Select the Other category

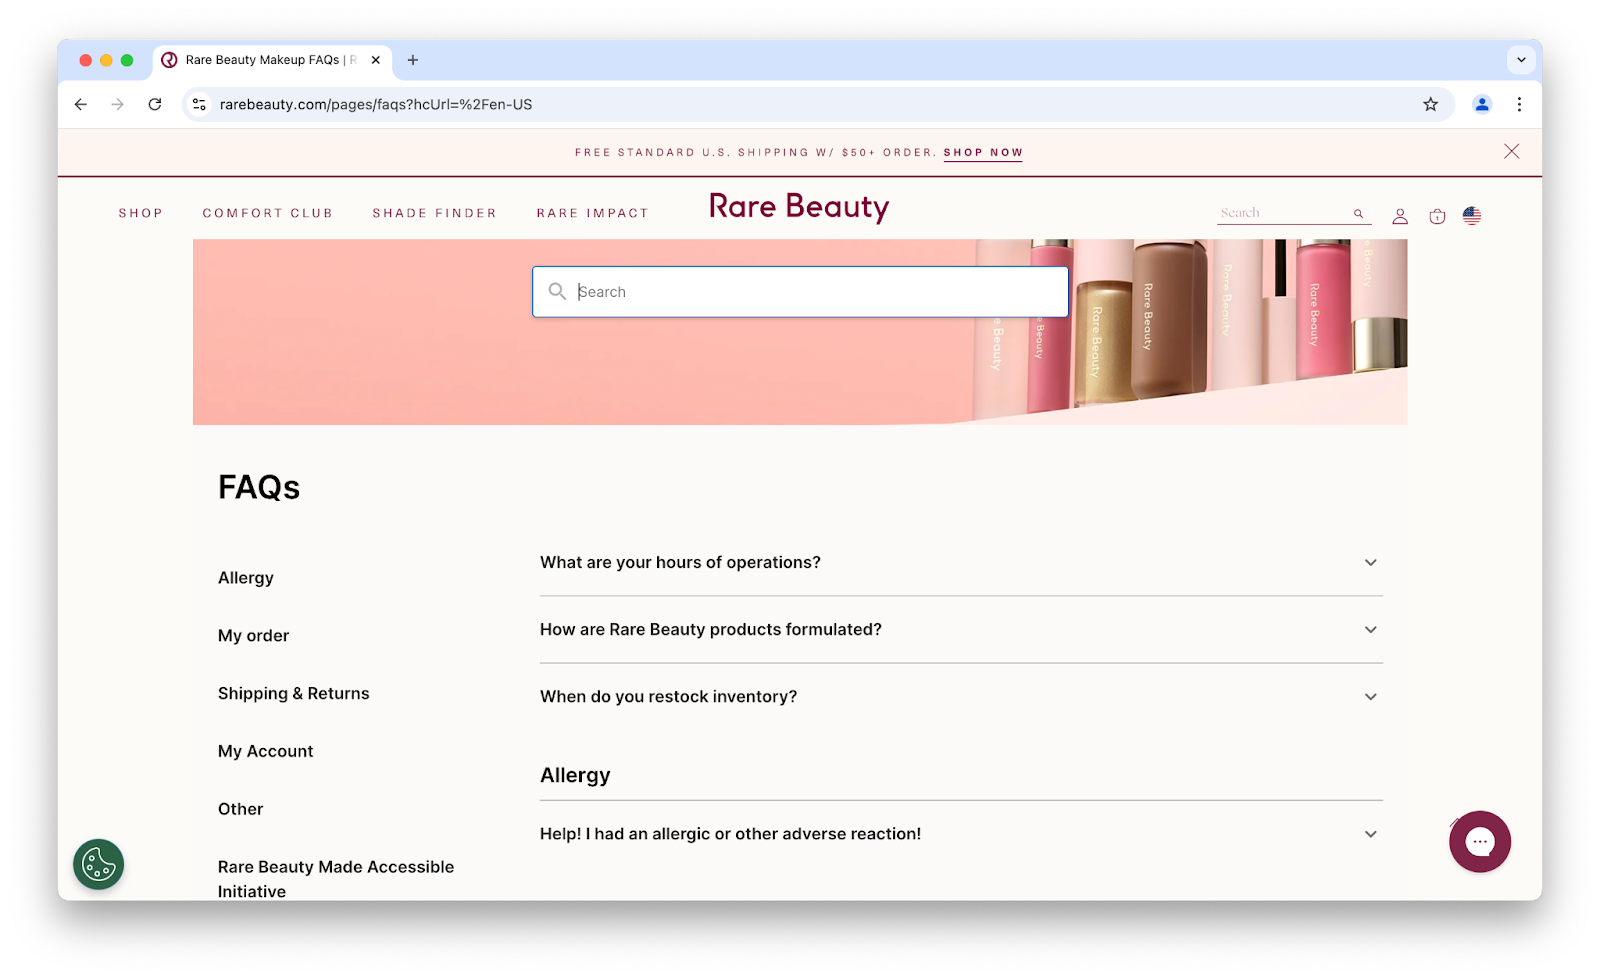(x=241, y=810)
